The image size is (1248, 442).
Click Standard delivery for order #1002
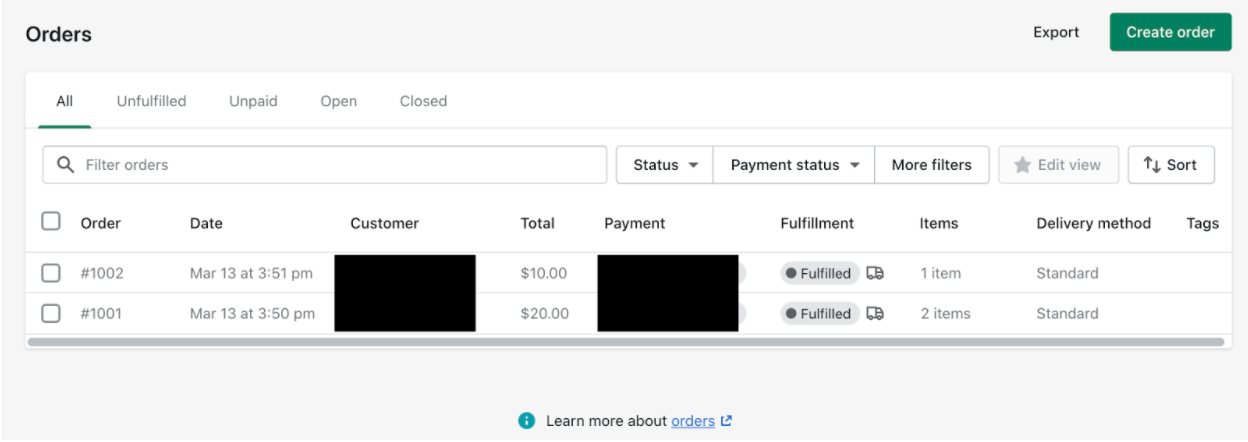[1067, 273]
